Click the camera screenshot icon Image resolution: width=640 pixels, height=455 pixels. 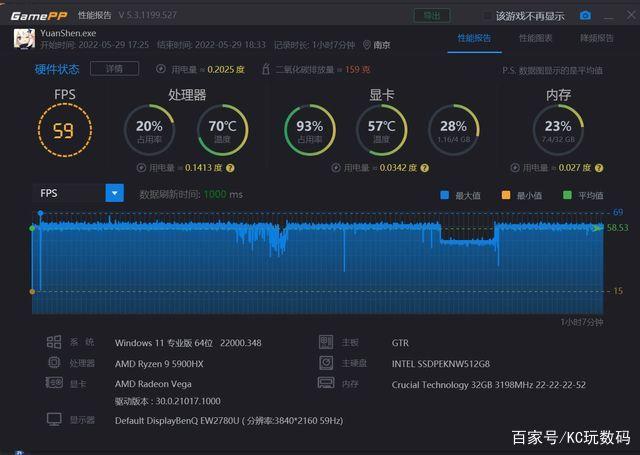click(x=585, y=16)
